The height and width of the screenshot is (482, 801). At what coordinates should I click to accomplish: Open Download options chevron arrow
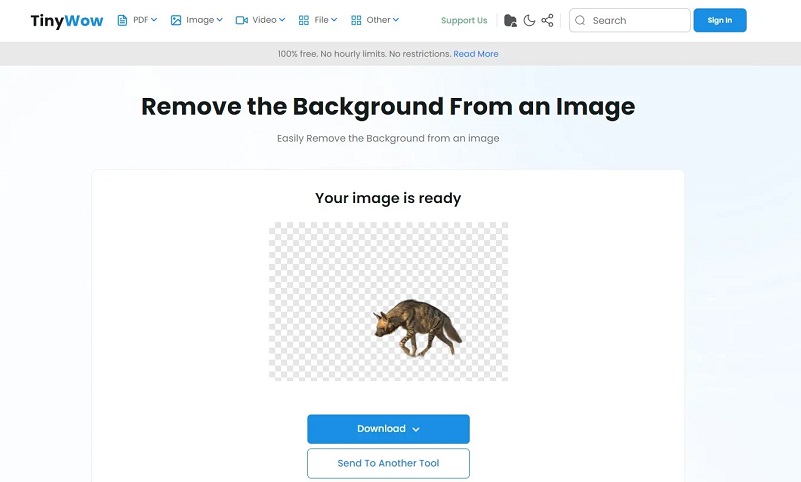click(416, 429)
